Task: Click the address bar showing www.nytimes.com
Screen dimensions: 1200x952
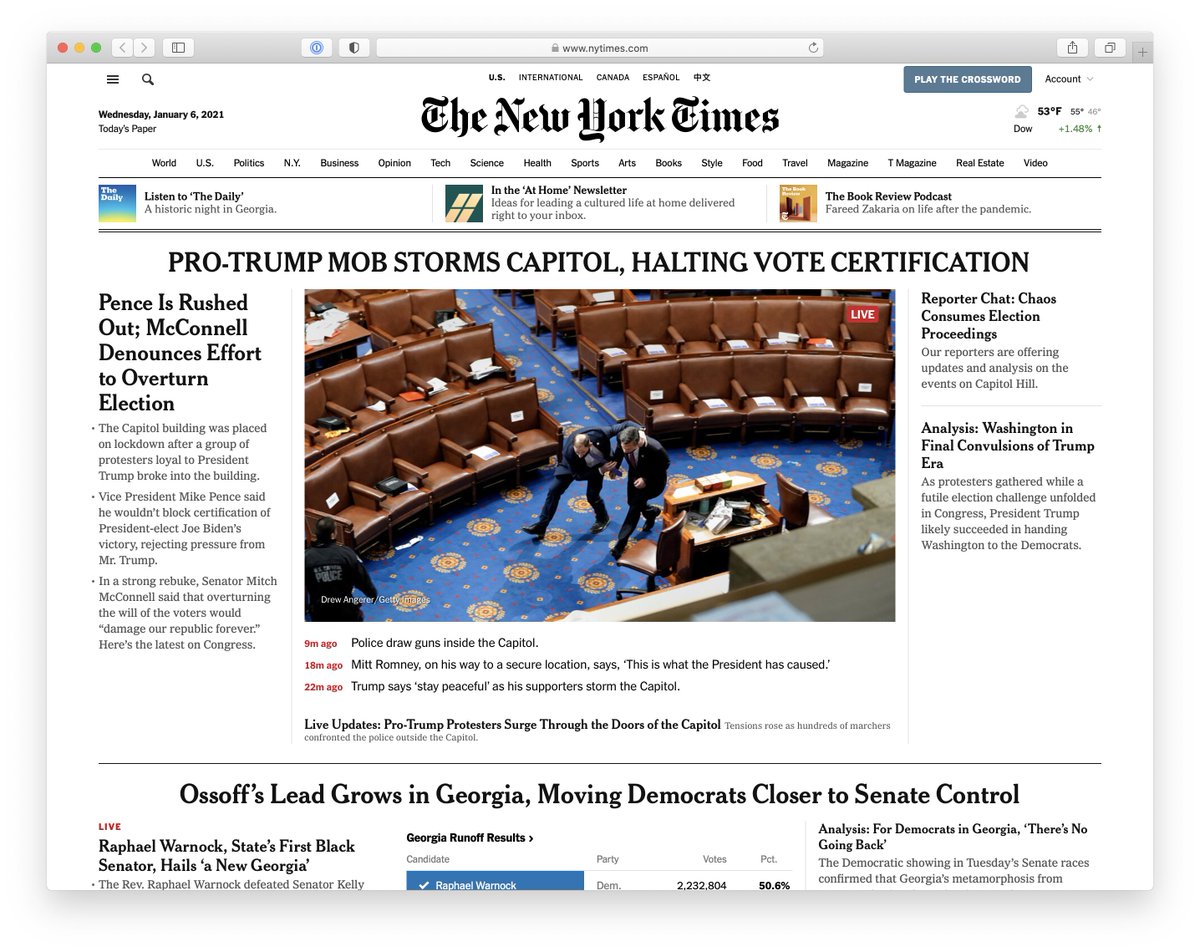Action: click(600, 47)
